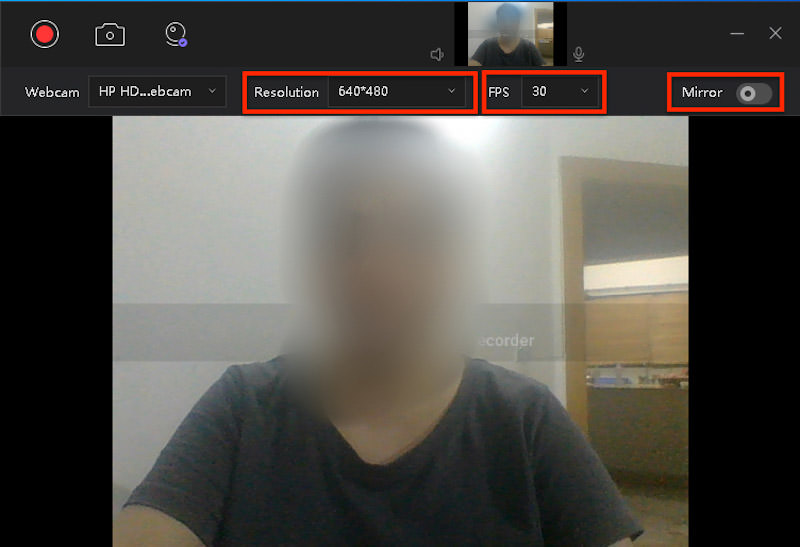Open the webcam settings icon
Viewport: 800px width, 547px height.
click(x=176, y=35)
